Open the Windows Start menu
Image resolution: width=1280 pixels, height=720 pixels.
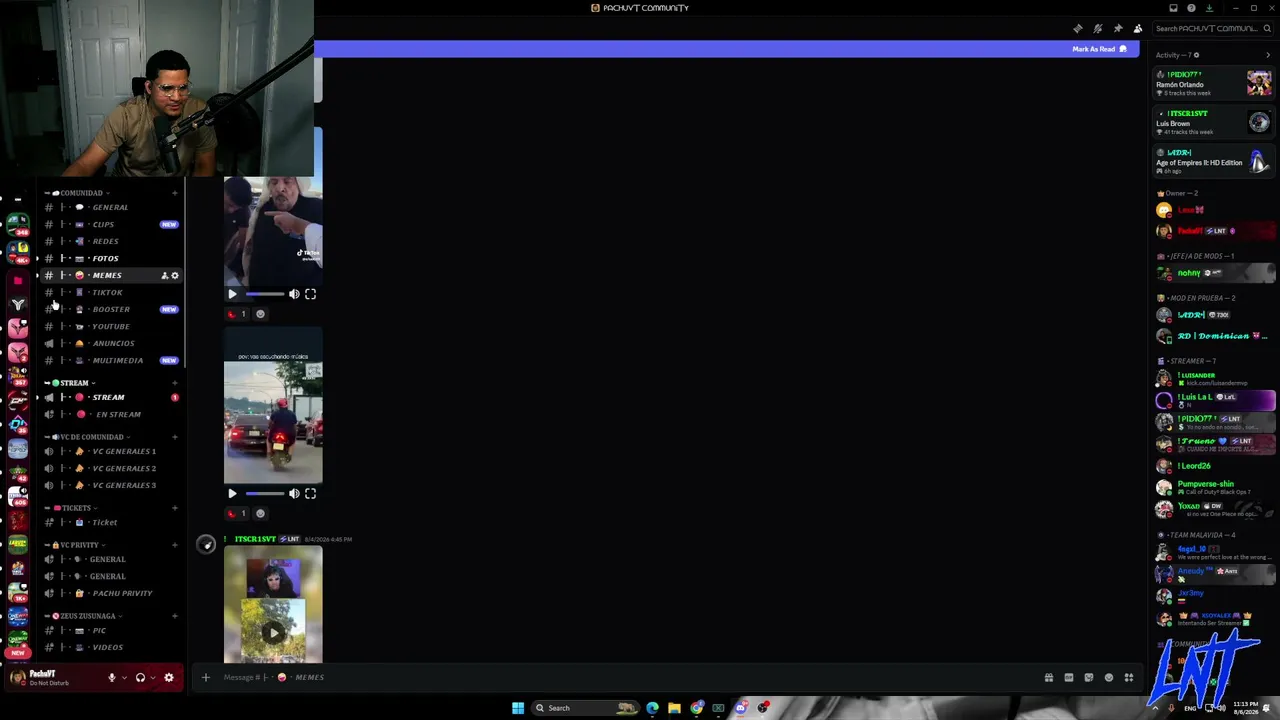coord(517,708)
